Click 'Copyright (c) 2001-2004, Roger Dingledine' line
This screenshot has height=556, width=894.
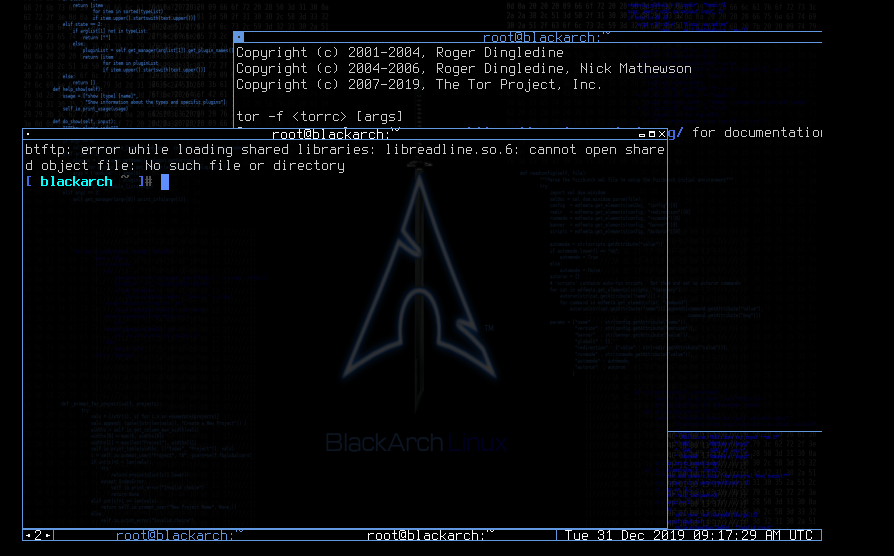point(400,53)
